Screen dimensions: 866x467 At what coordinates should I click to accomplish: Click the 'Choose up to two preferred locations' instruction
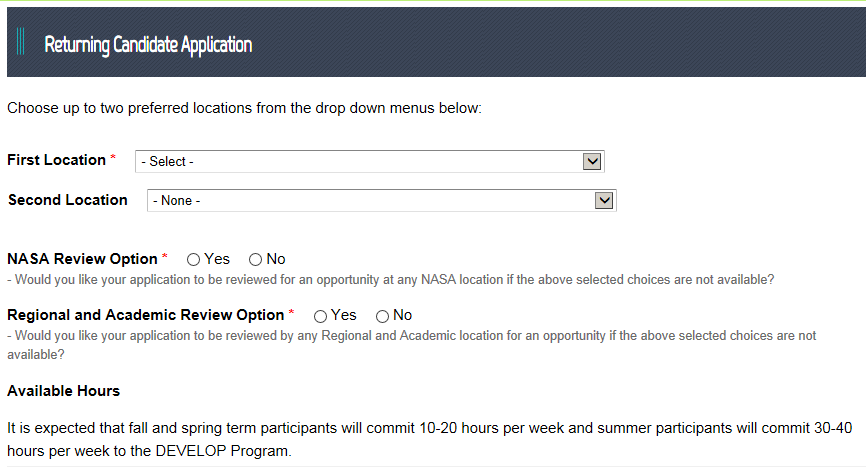244,107
